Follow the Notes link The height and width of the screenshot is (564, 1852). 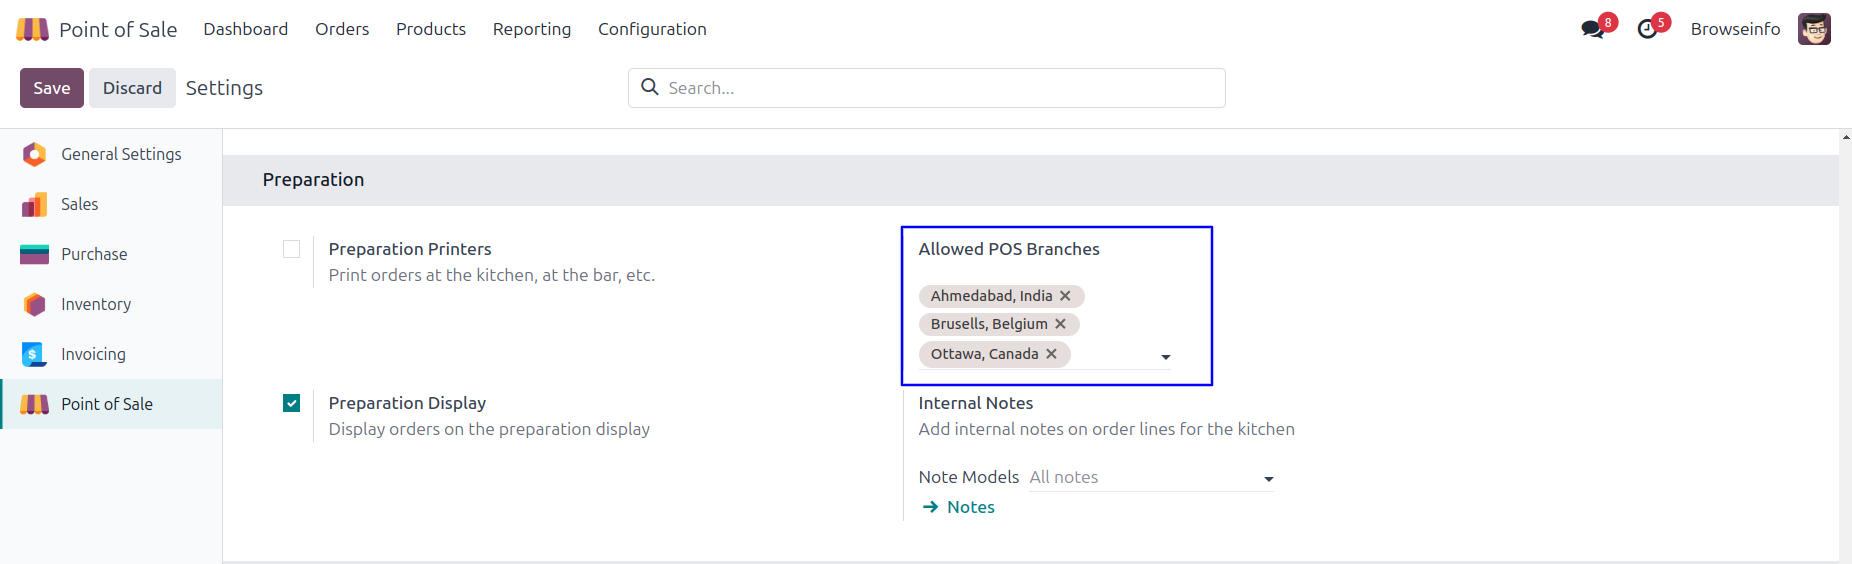970,507
